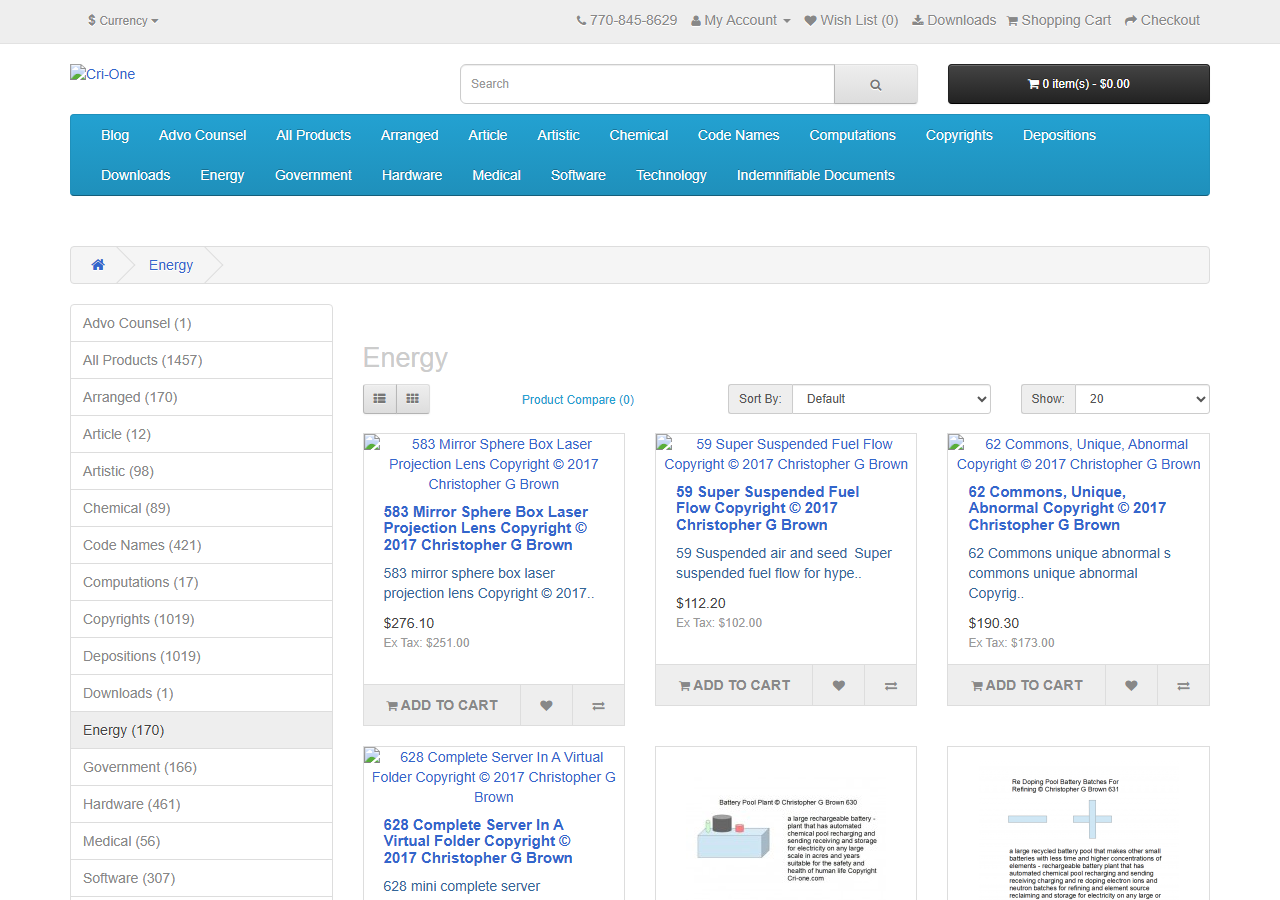Select Downloads (1) in sidebar
Image resolution: width=1280 pixels, height=900 pixels.
pos(201,693)
